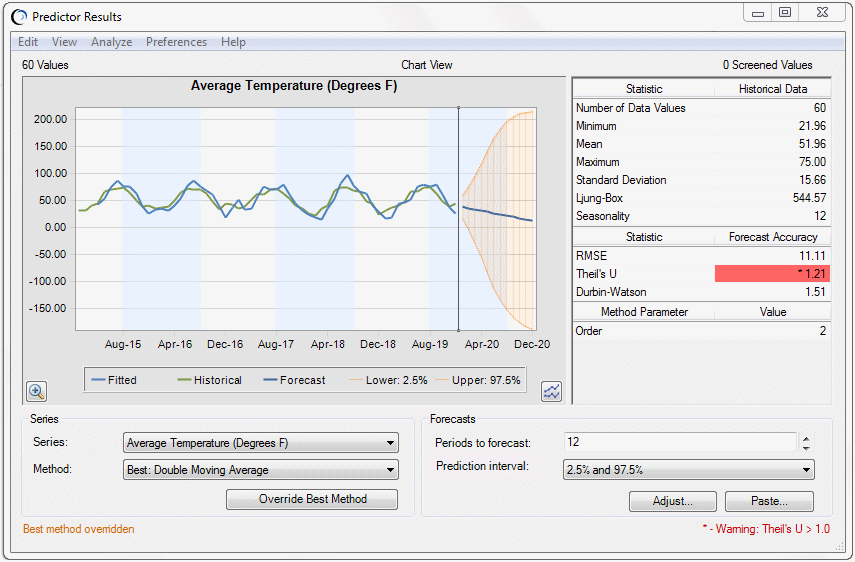Click the Adjust... button

(x=673, y=501)
